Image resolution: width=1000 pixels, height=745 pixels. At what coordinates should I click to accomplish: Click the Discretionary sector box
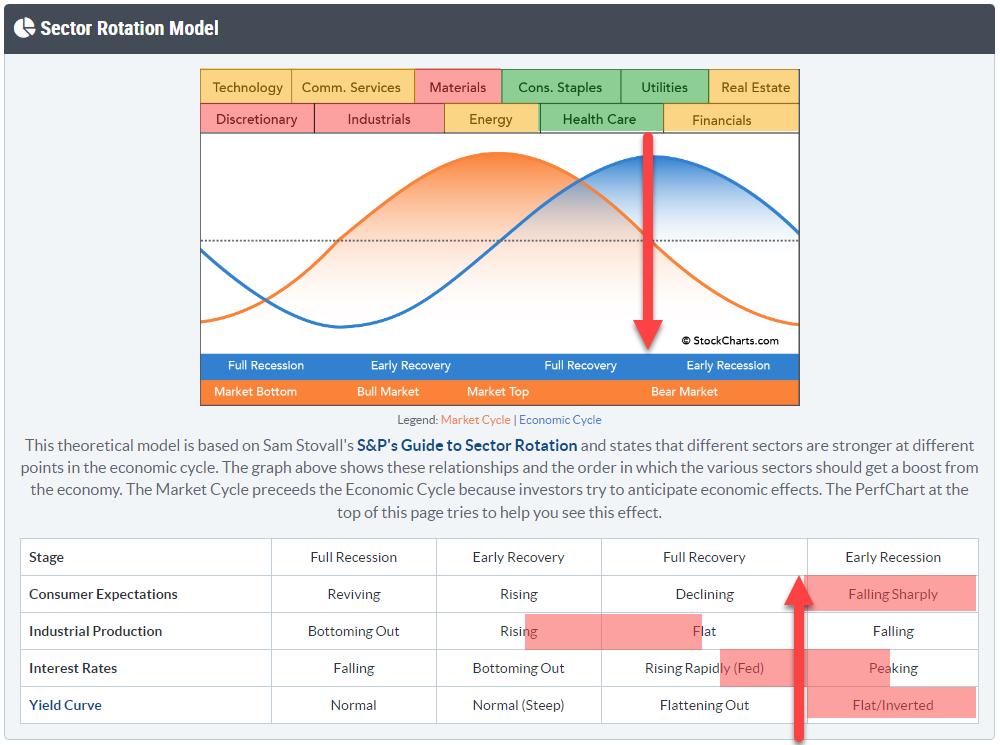pyautogui.click(x=256, y=119)
